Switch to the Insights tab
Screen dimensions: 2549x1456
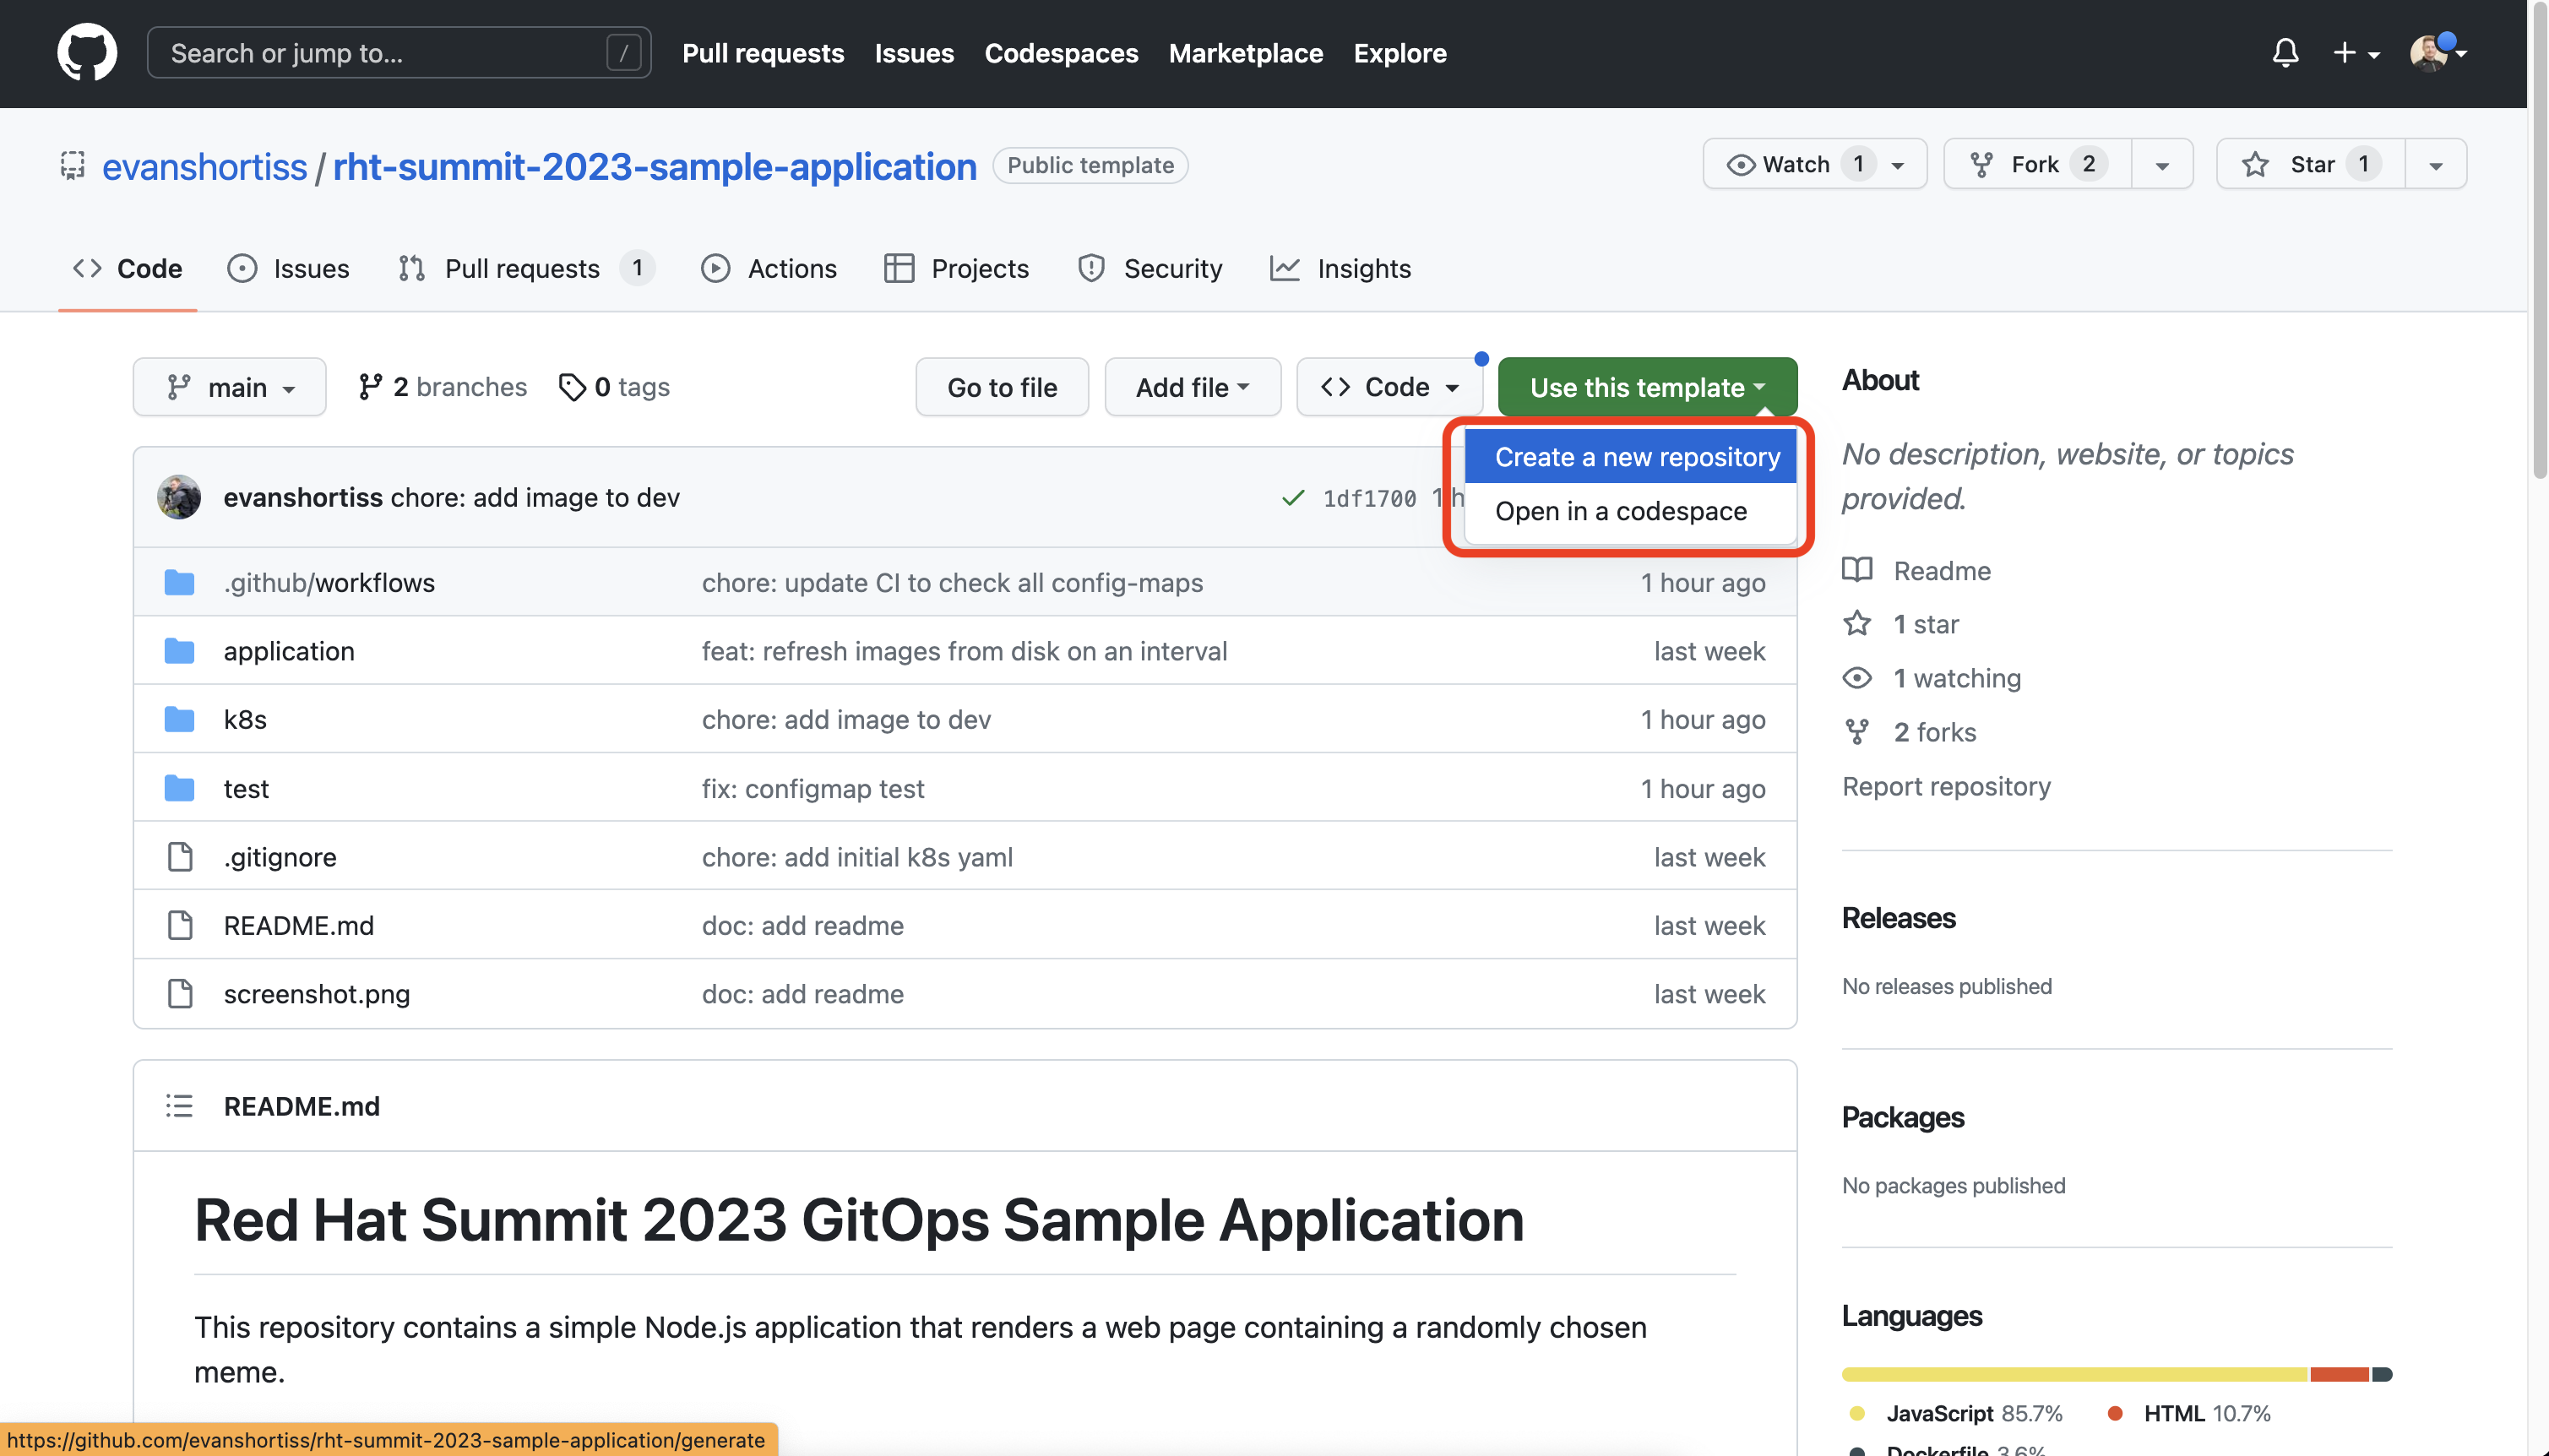pos(1340,268)
